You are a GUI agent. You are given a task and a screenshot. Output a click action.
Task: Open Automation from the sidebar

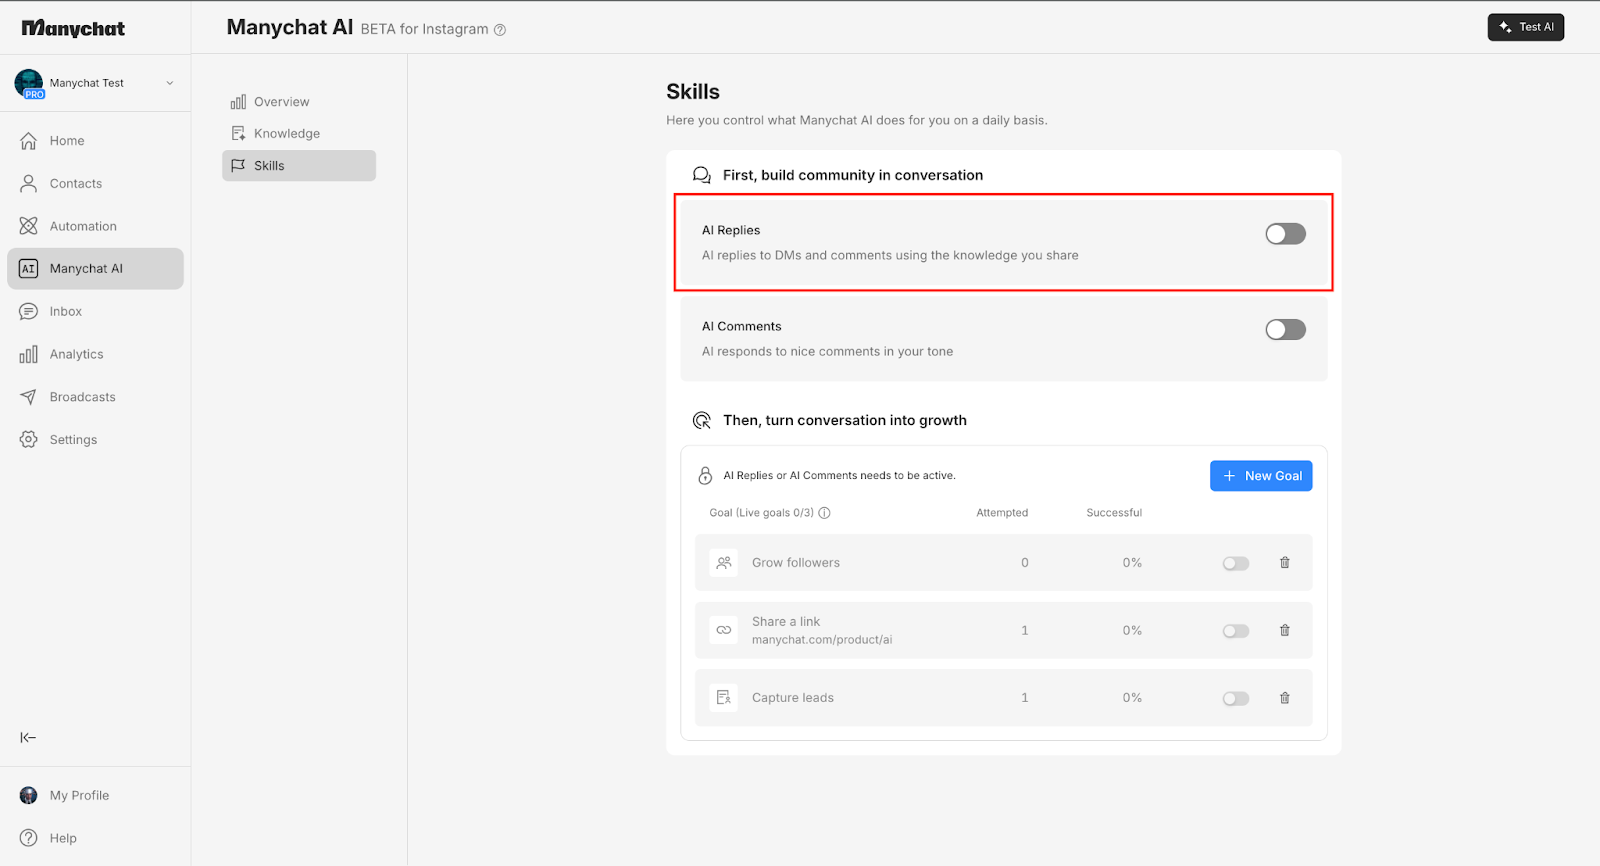[83, 226]
